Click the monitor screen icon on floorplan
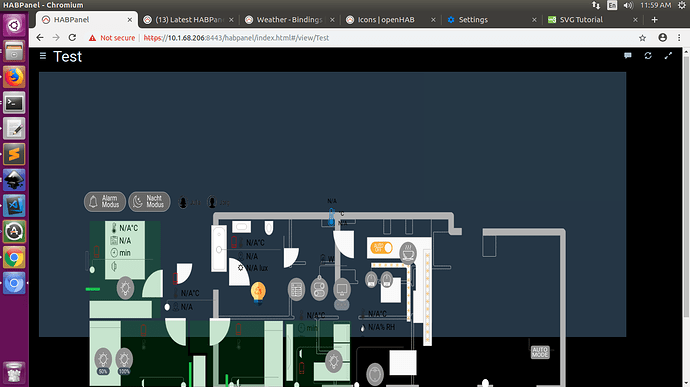Screen dimensions: 690x387 coord(341,290)
